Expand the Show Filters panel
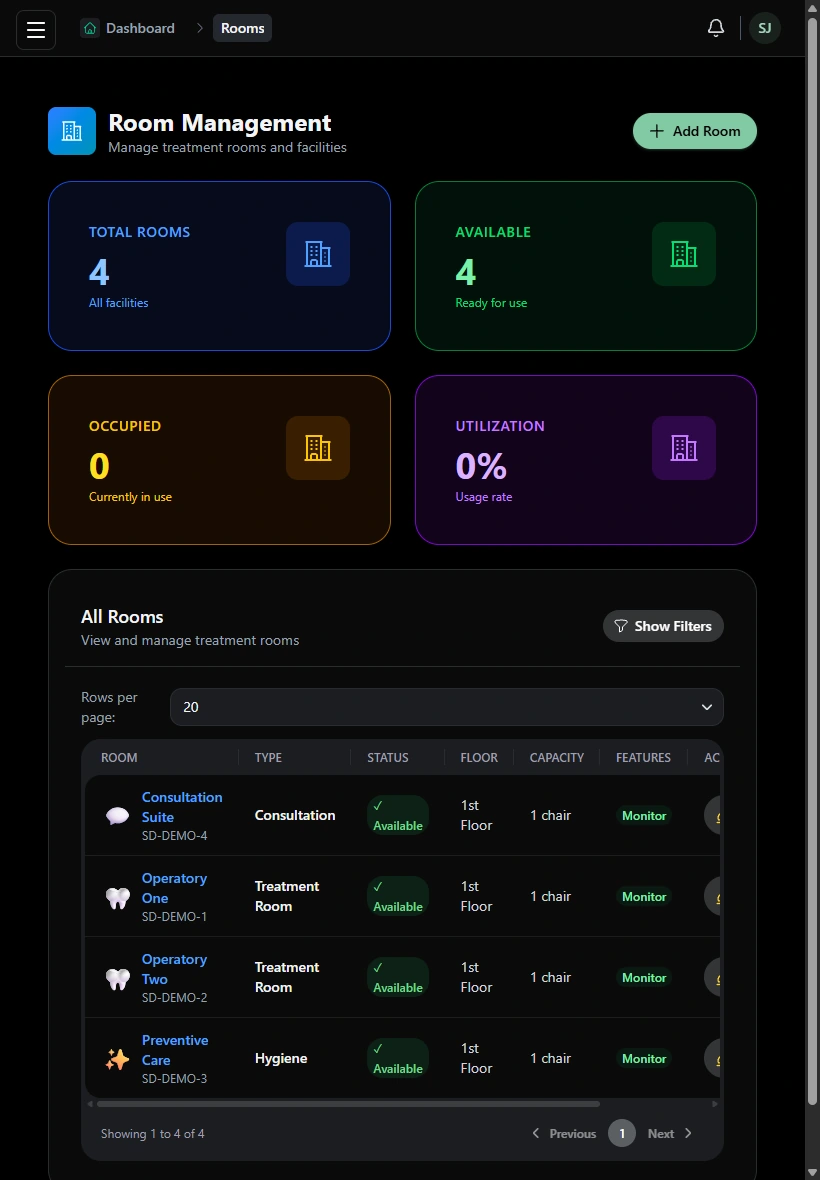The width and height of the screenshot is (820, 1180). click(x=663, y=626)
